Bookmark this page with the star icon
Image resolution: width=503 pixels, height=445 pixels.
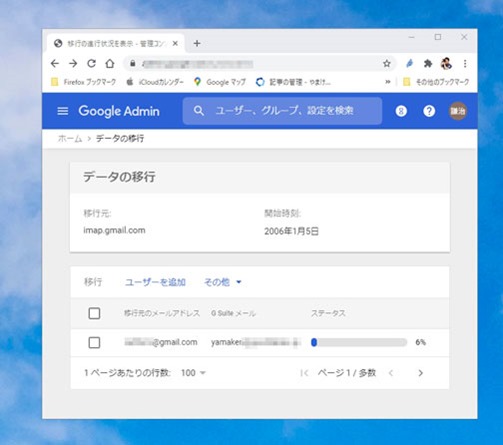pos(387,63)
